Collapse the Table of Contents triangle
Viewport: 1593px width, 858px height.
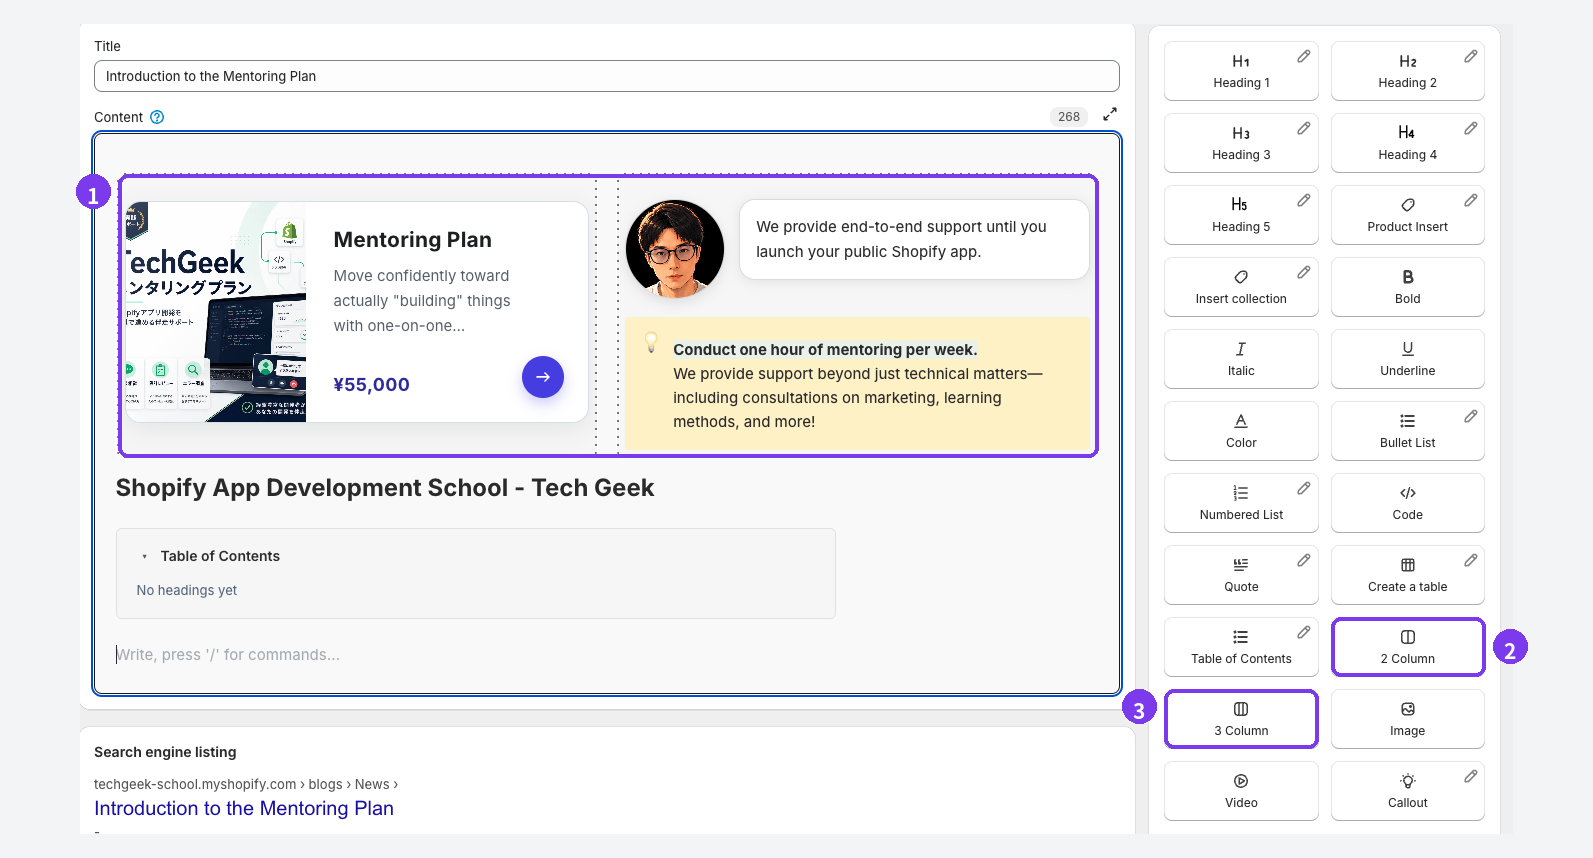(145, 557)
